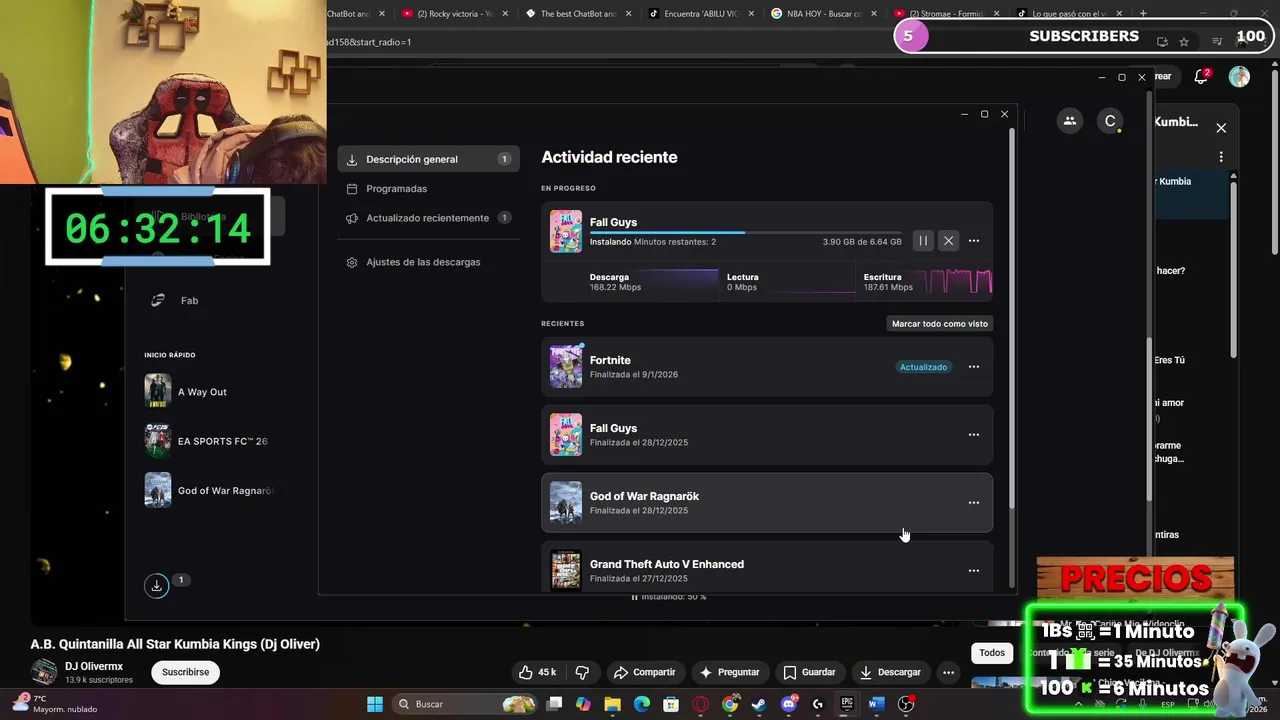This screenshot has width=1280, height=720.
Task: Open God of War Ragnarök thumbnail in recent list
Action: point(566,503)
